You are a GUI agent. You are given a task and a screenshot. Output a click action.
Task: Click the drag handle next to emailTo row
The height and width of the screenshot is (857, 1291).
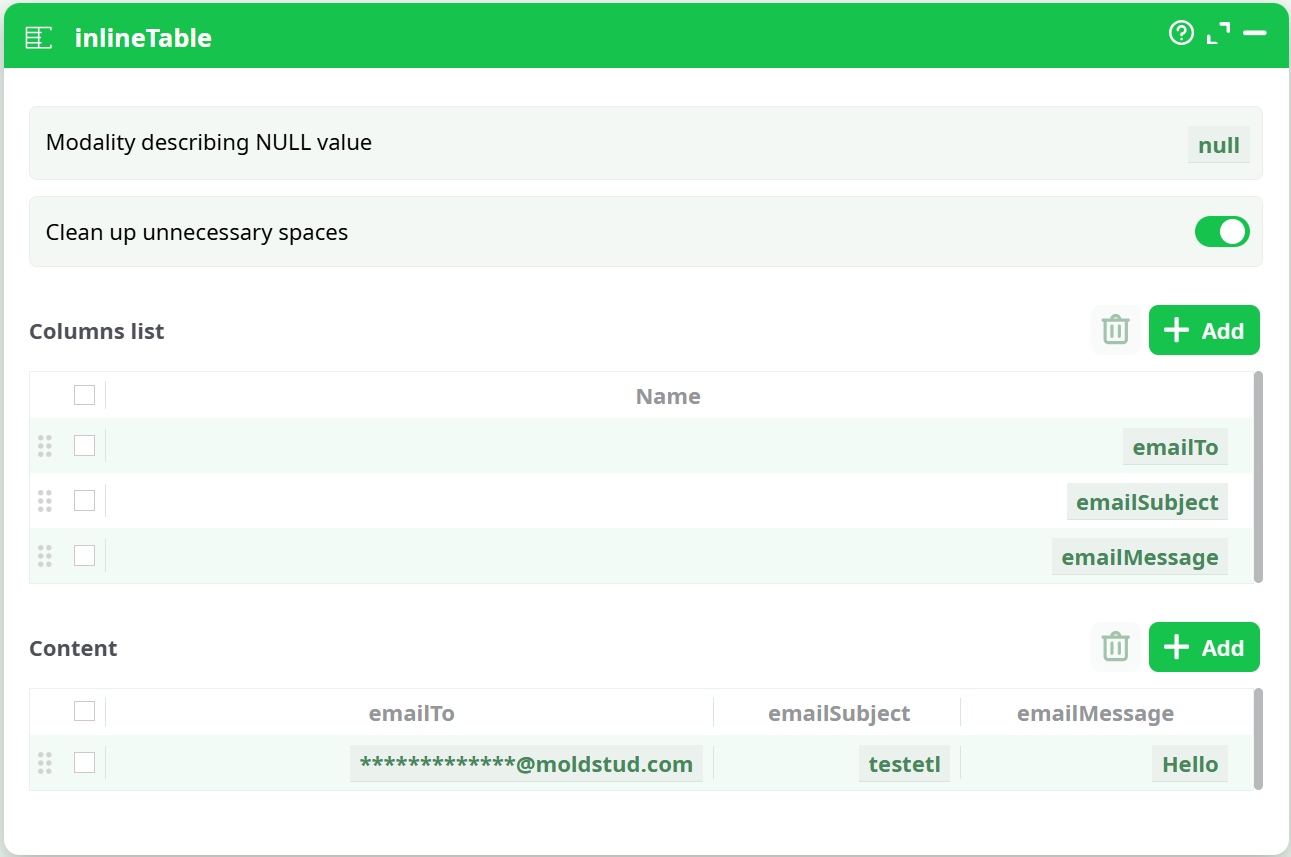pos(44,447)
